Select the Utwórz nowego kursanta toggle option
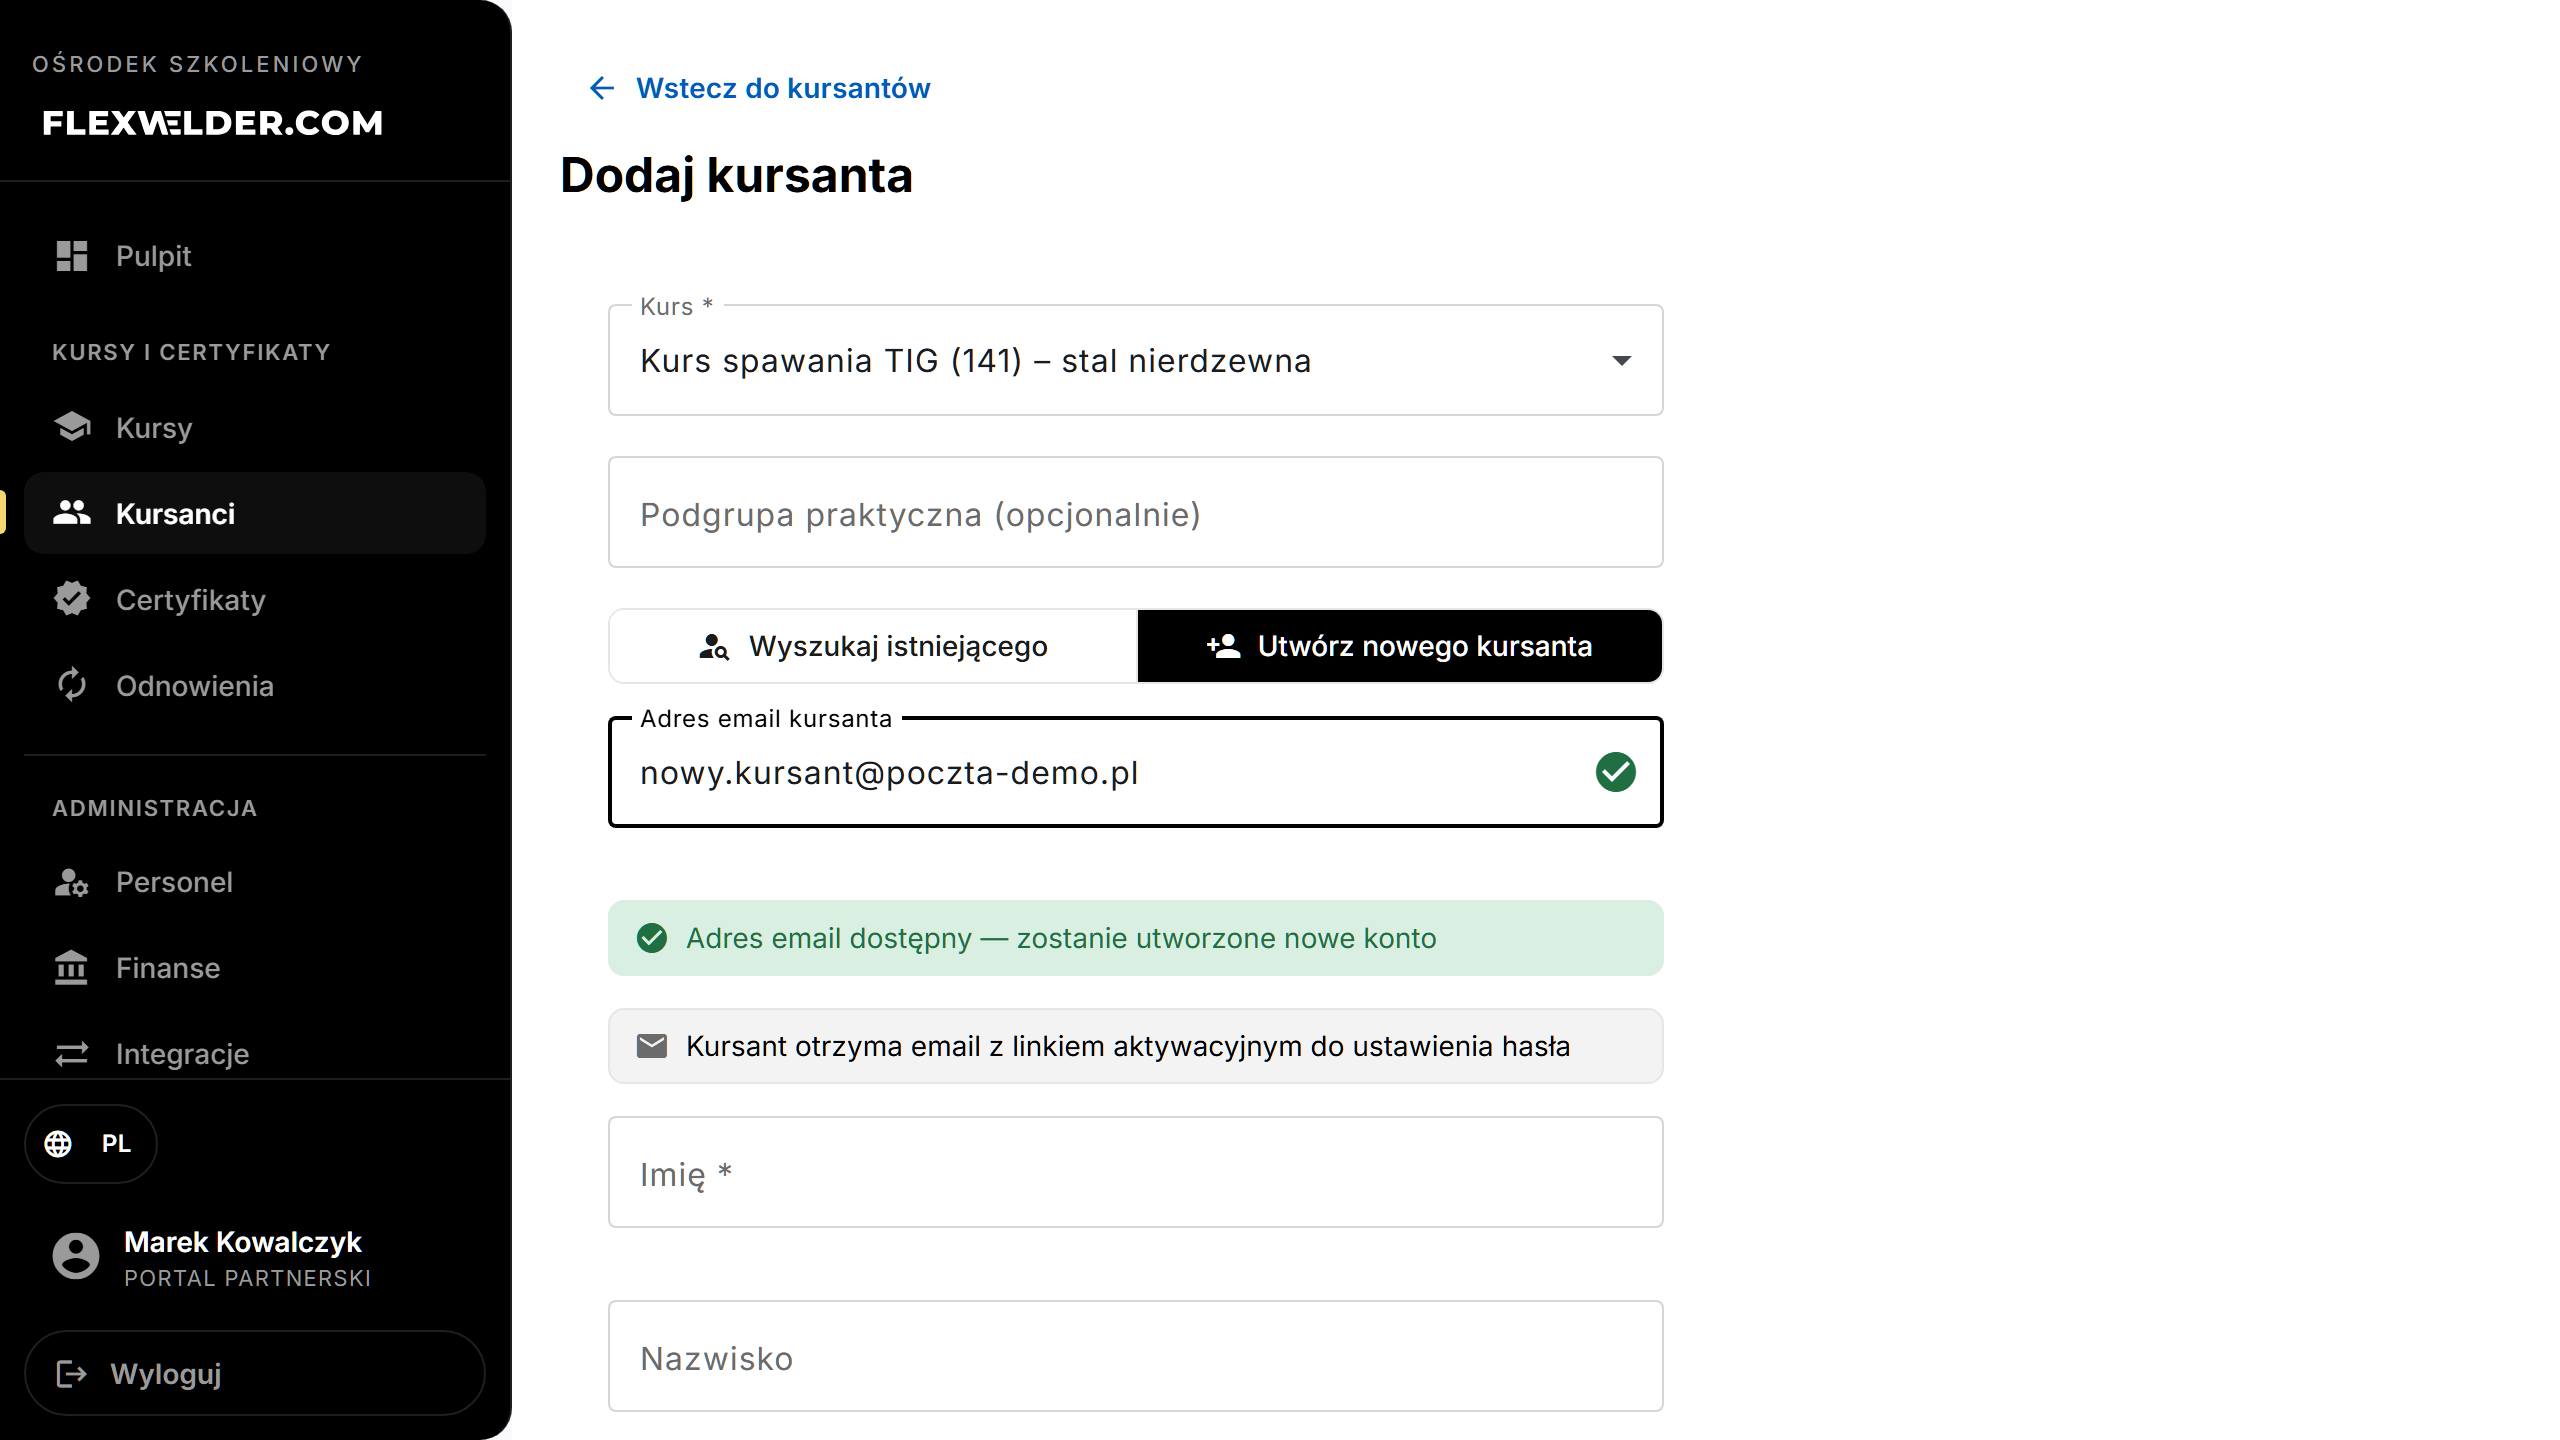This screenshot has height=1440, width=2560. coord(1400,646)
